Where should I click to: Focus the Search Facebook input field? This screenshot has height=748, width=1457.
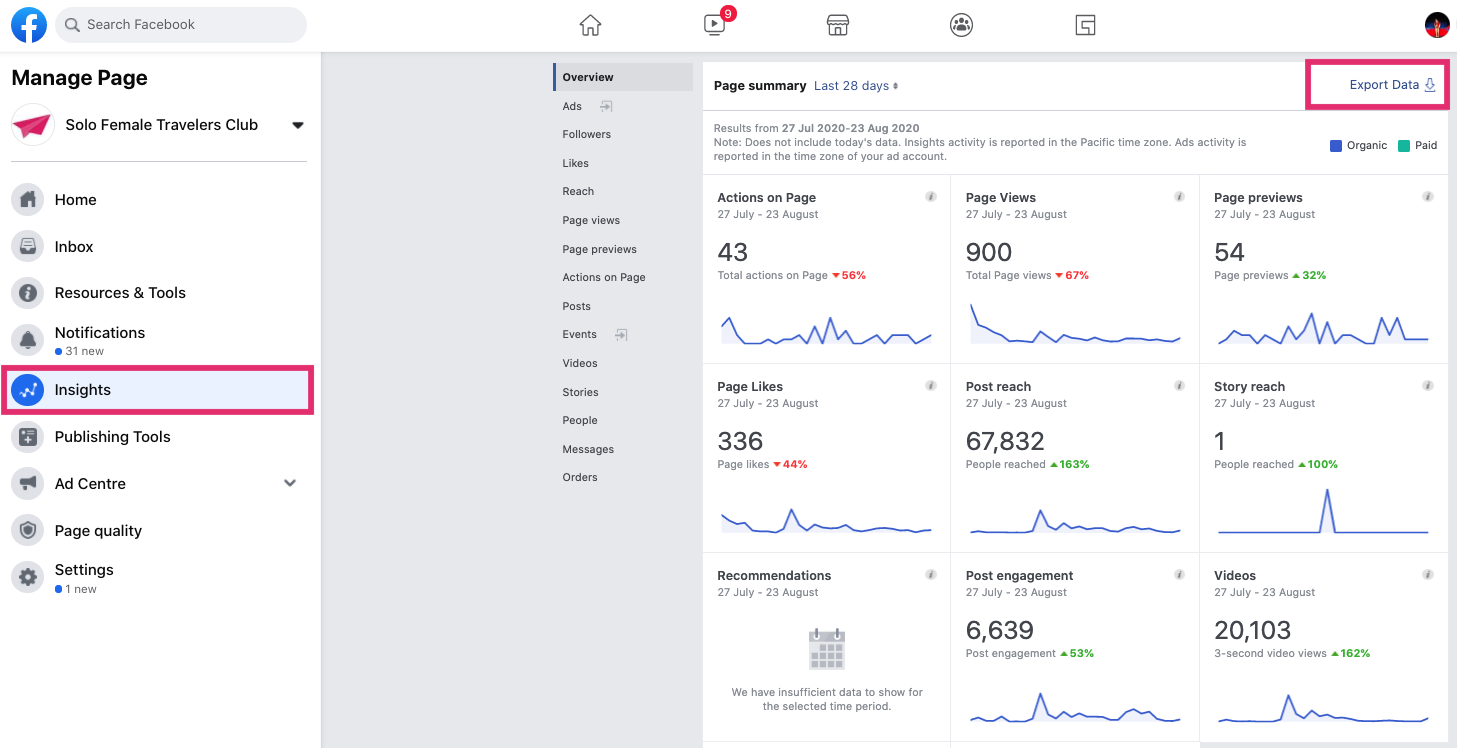coord(181,24)
